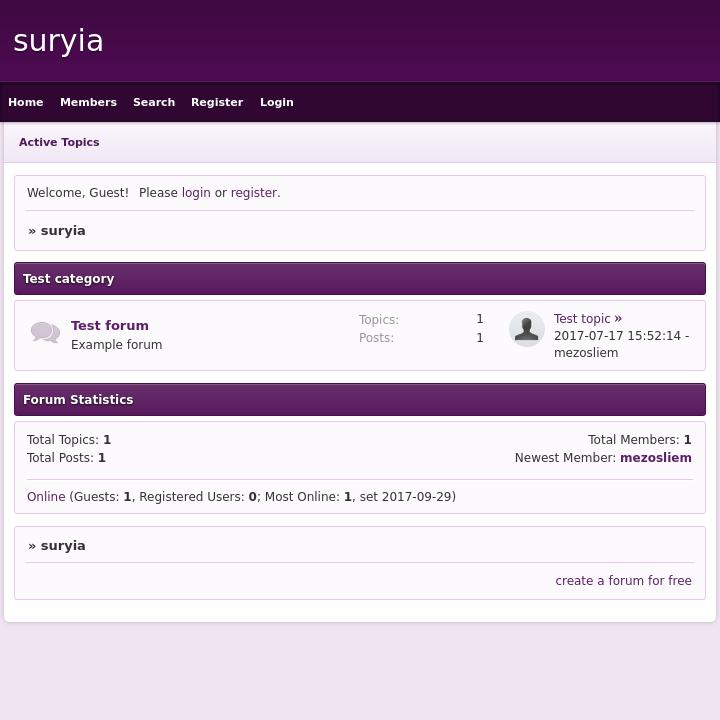This screenshot has height=720, width=720.
Task: Open newest member mezosliem profile
Action: click(656, 458)
